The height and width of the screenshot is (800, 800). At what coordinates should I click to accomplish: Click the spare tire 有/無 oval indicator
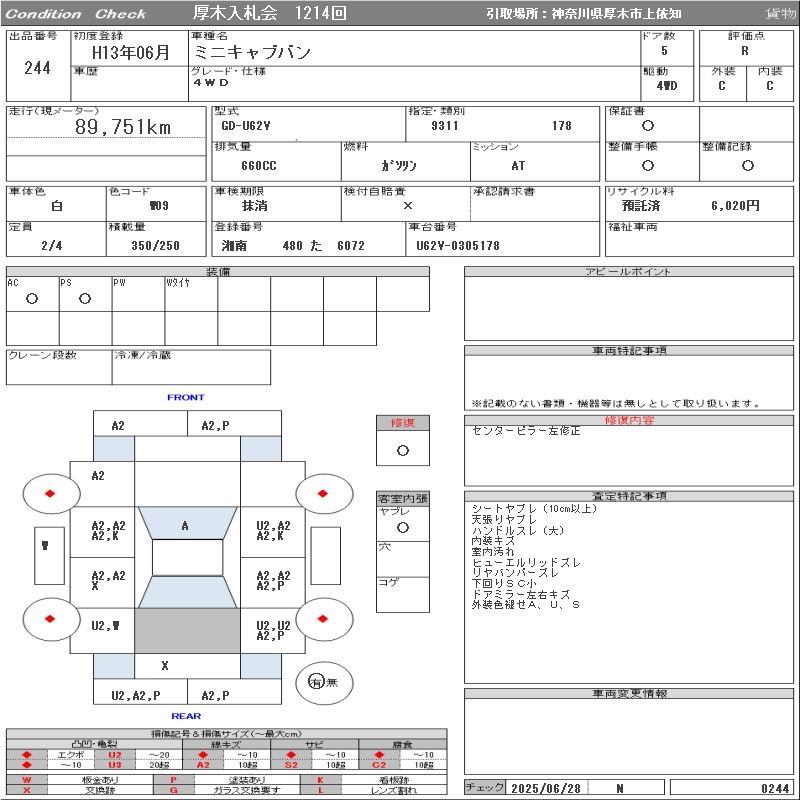point(318,682)
